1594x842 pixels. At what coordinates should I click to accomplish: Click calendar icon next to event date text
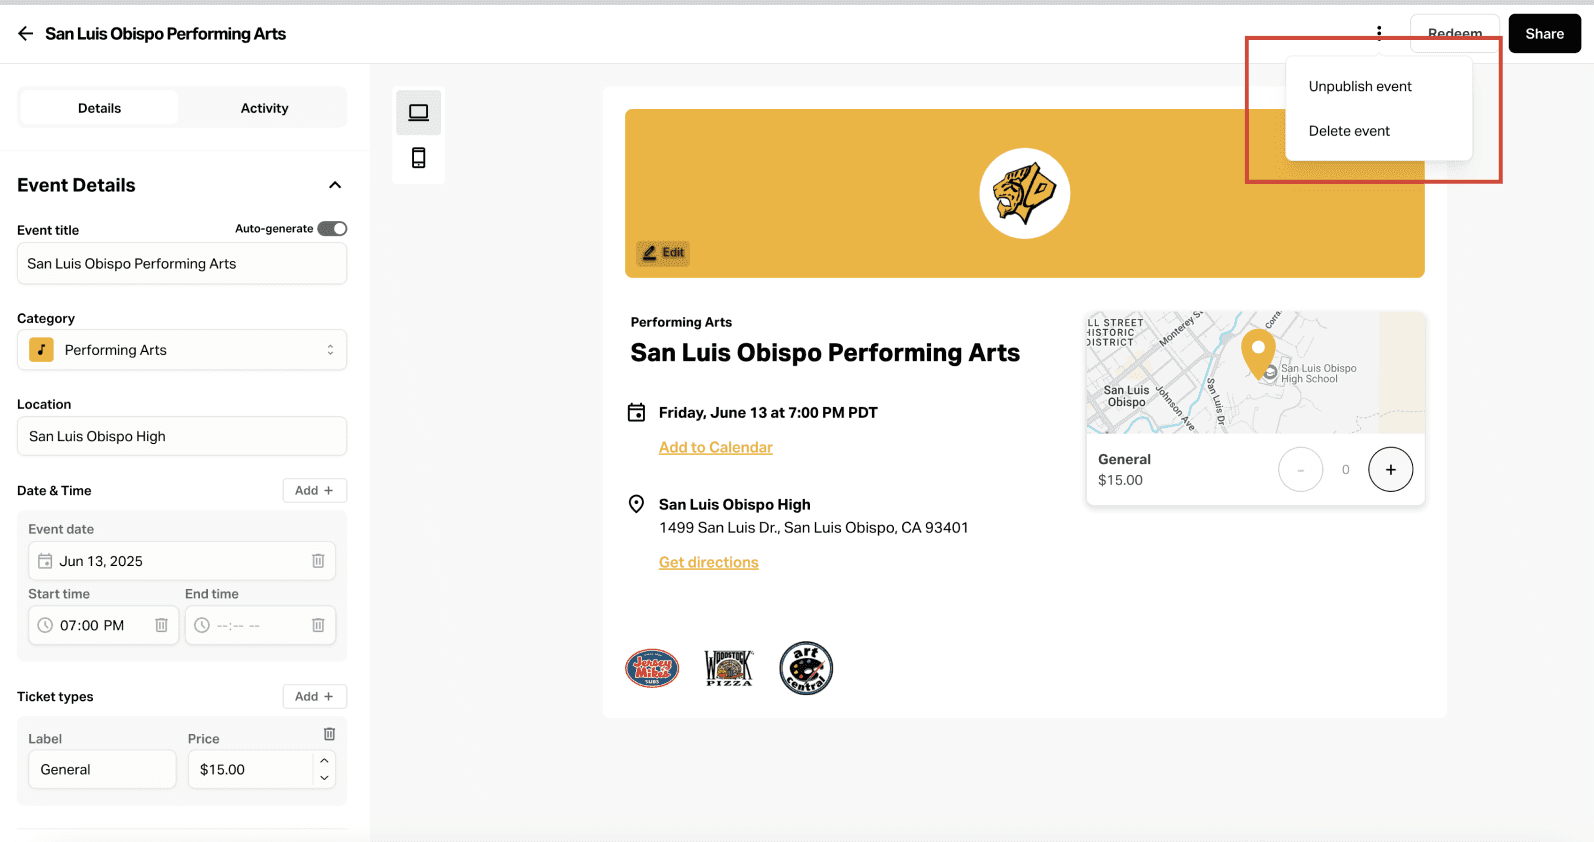tap(636, 412)
